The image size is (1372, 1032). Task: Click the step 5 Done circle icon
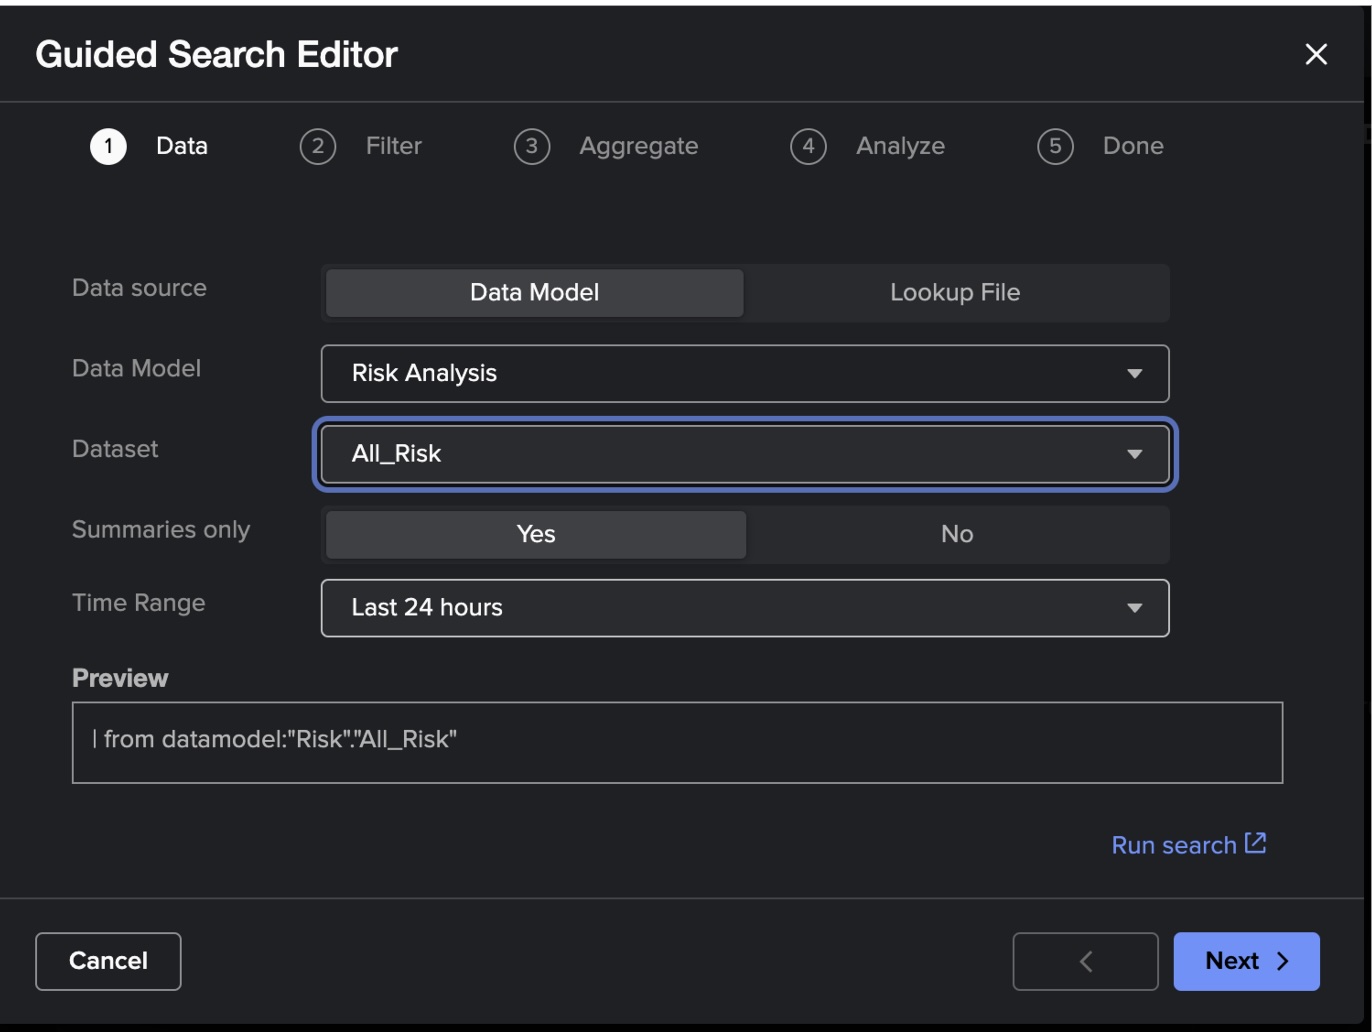pos(1055,147)
